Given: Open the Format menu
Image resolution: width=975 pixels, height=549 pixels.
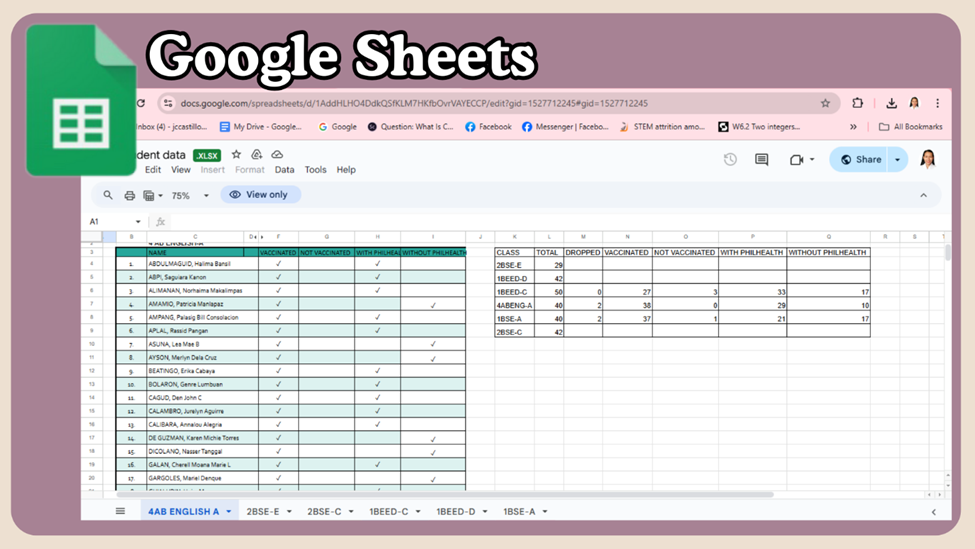Looking at the screenshot, I should (250, 170).
